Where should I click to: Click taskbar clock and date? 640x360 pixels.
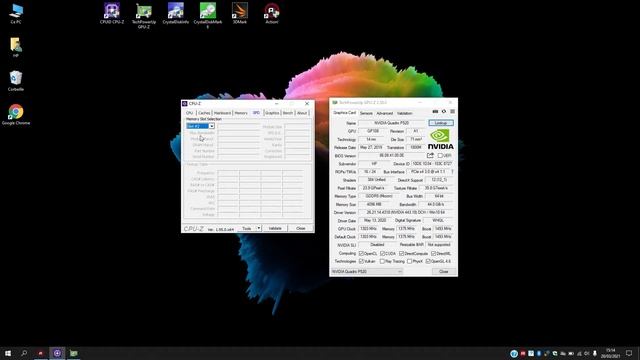click(611, 353)
